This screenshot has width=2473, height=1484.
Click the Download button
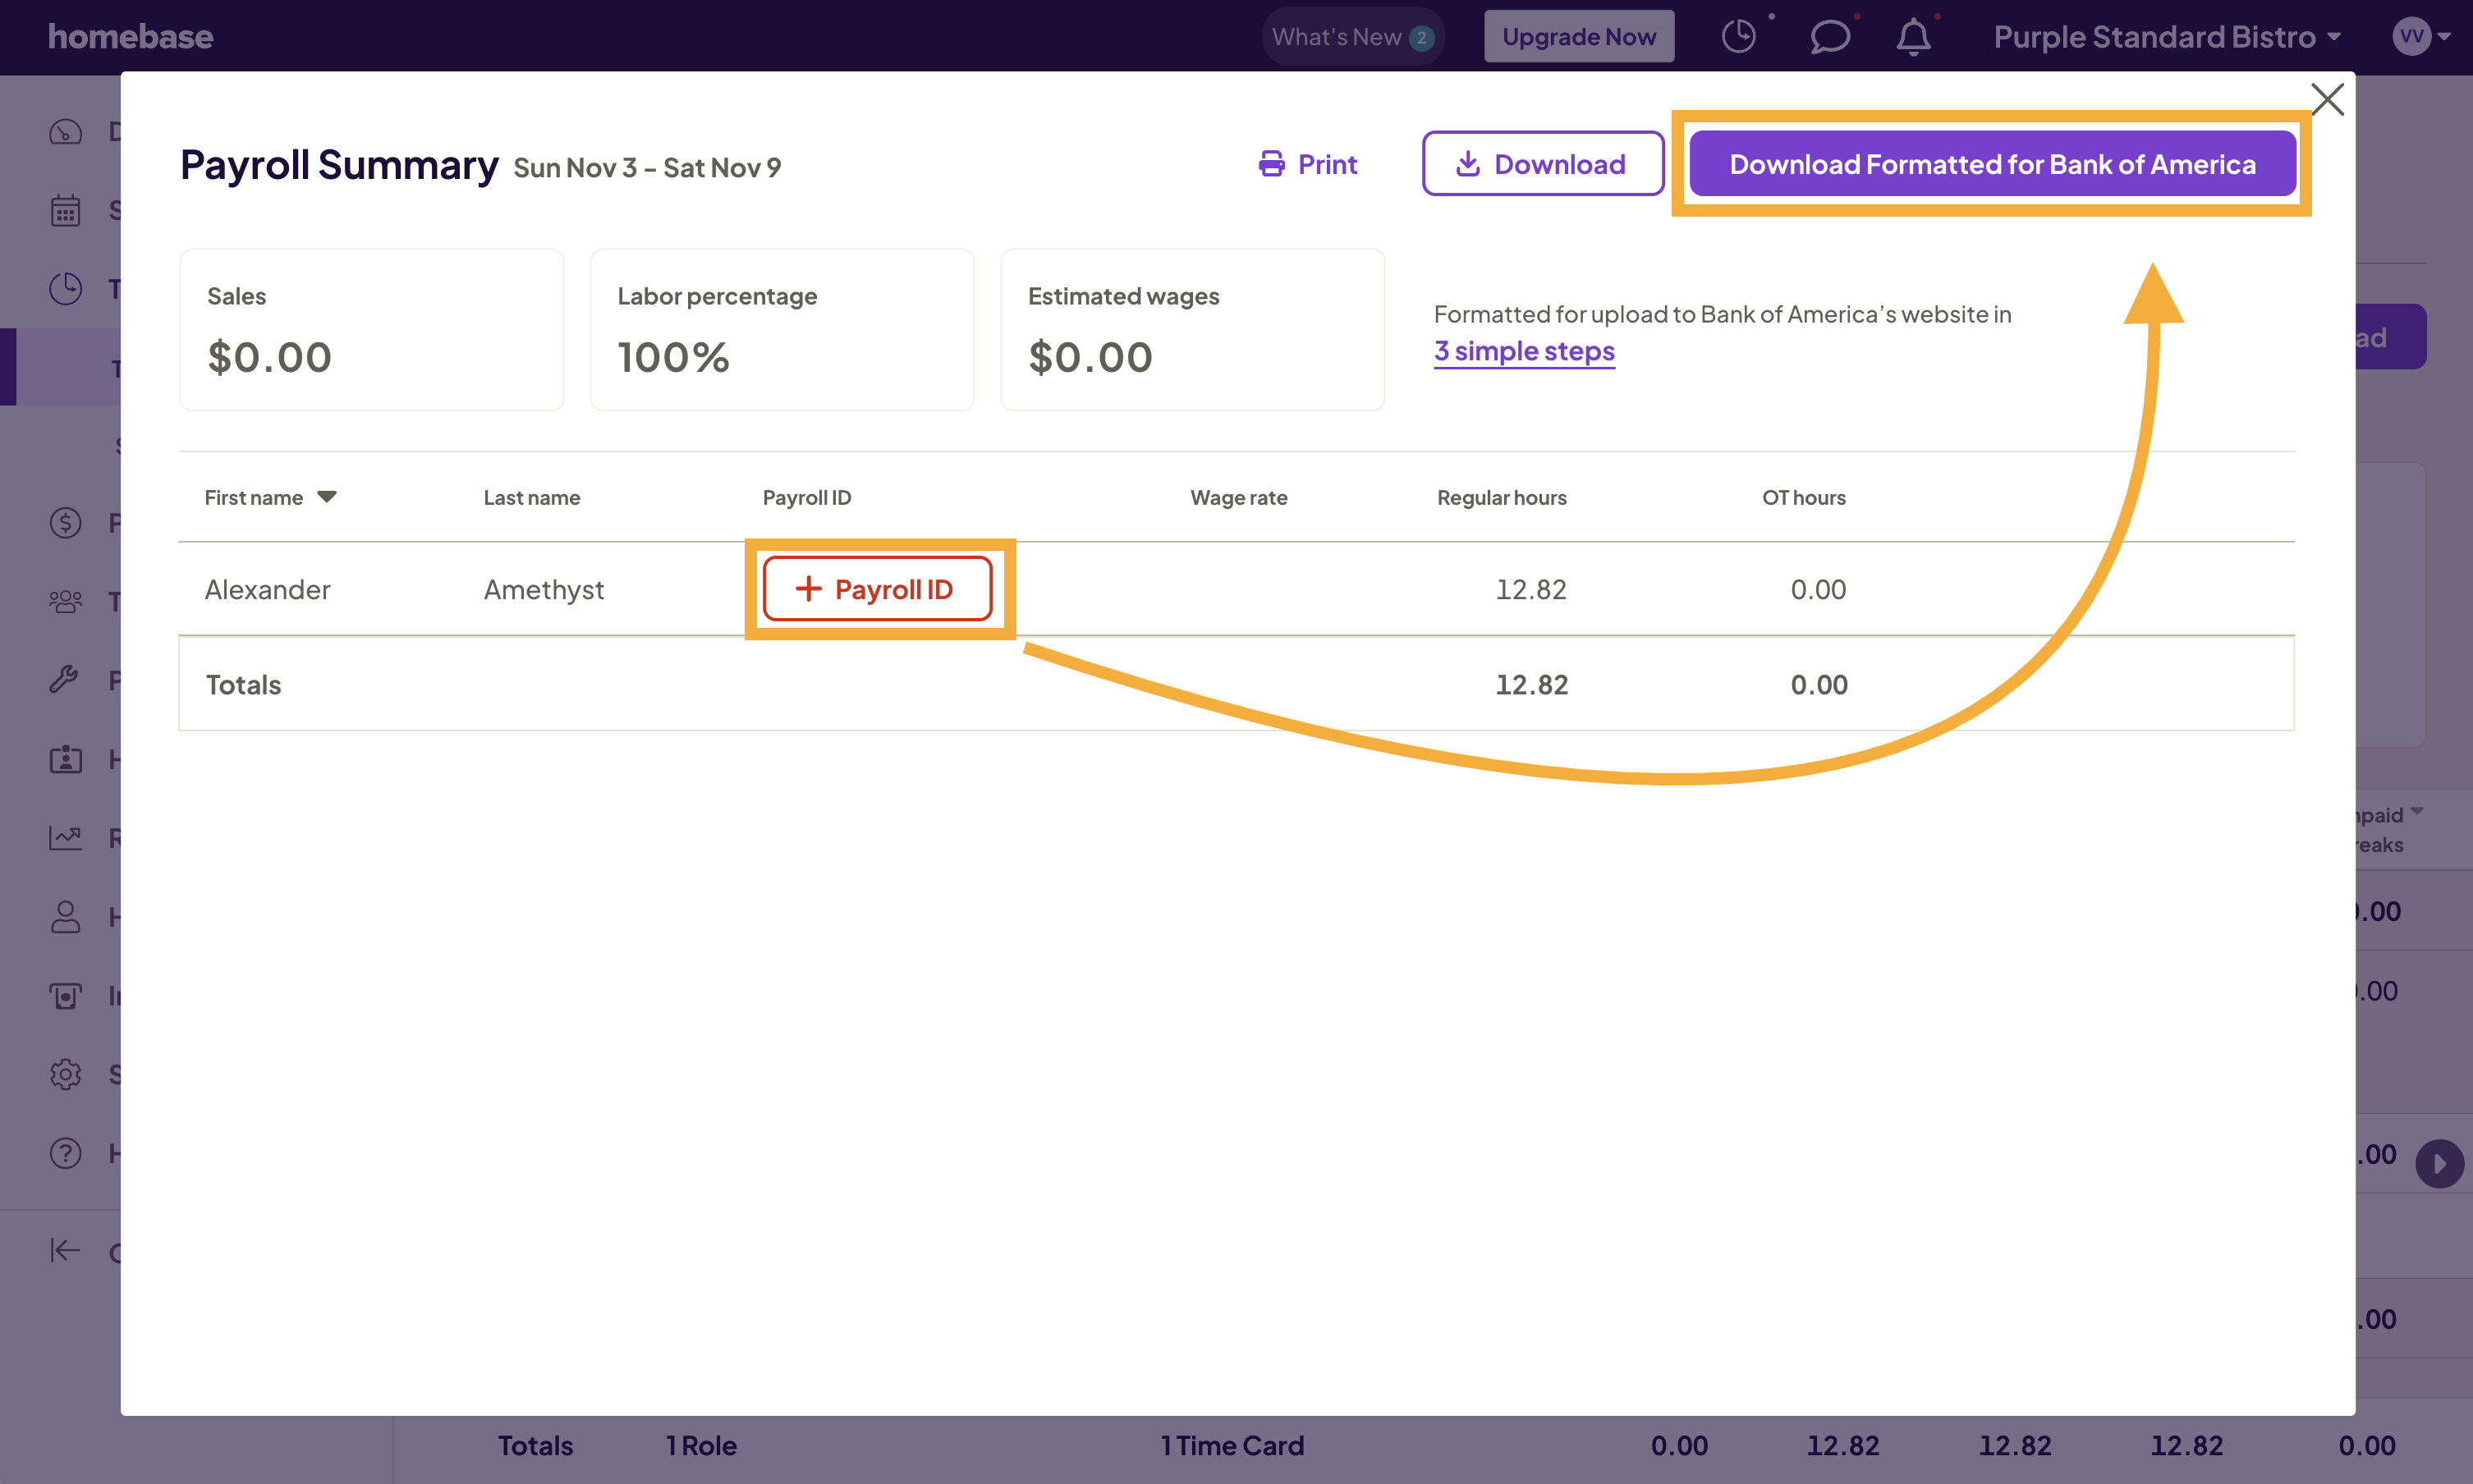coord(1543,164)
